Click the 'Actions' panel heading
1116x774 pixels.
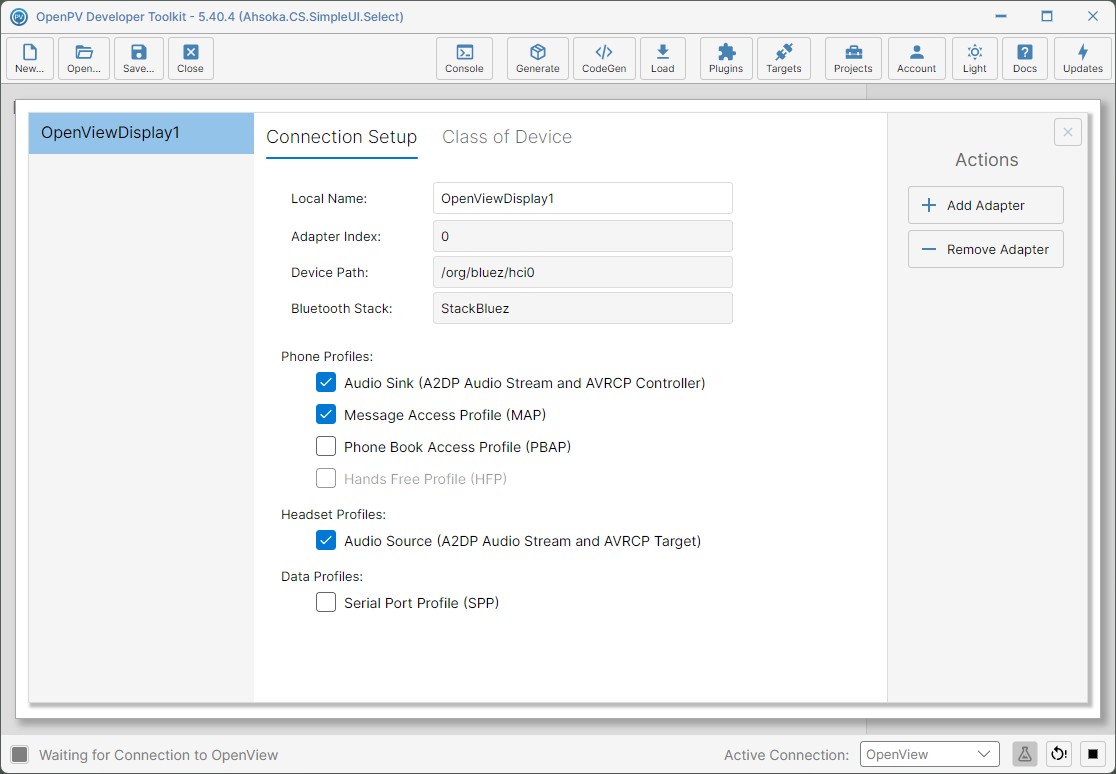pos(986,159)
